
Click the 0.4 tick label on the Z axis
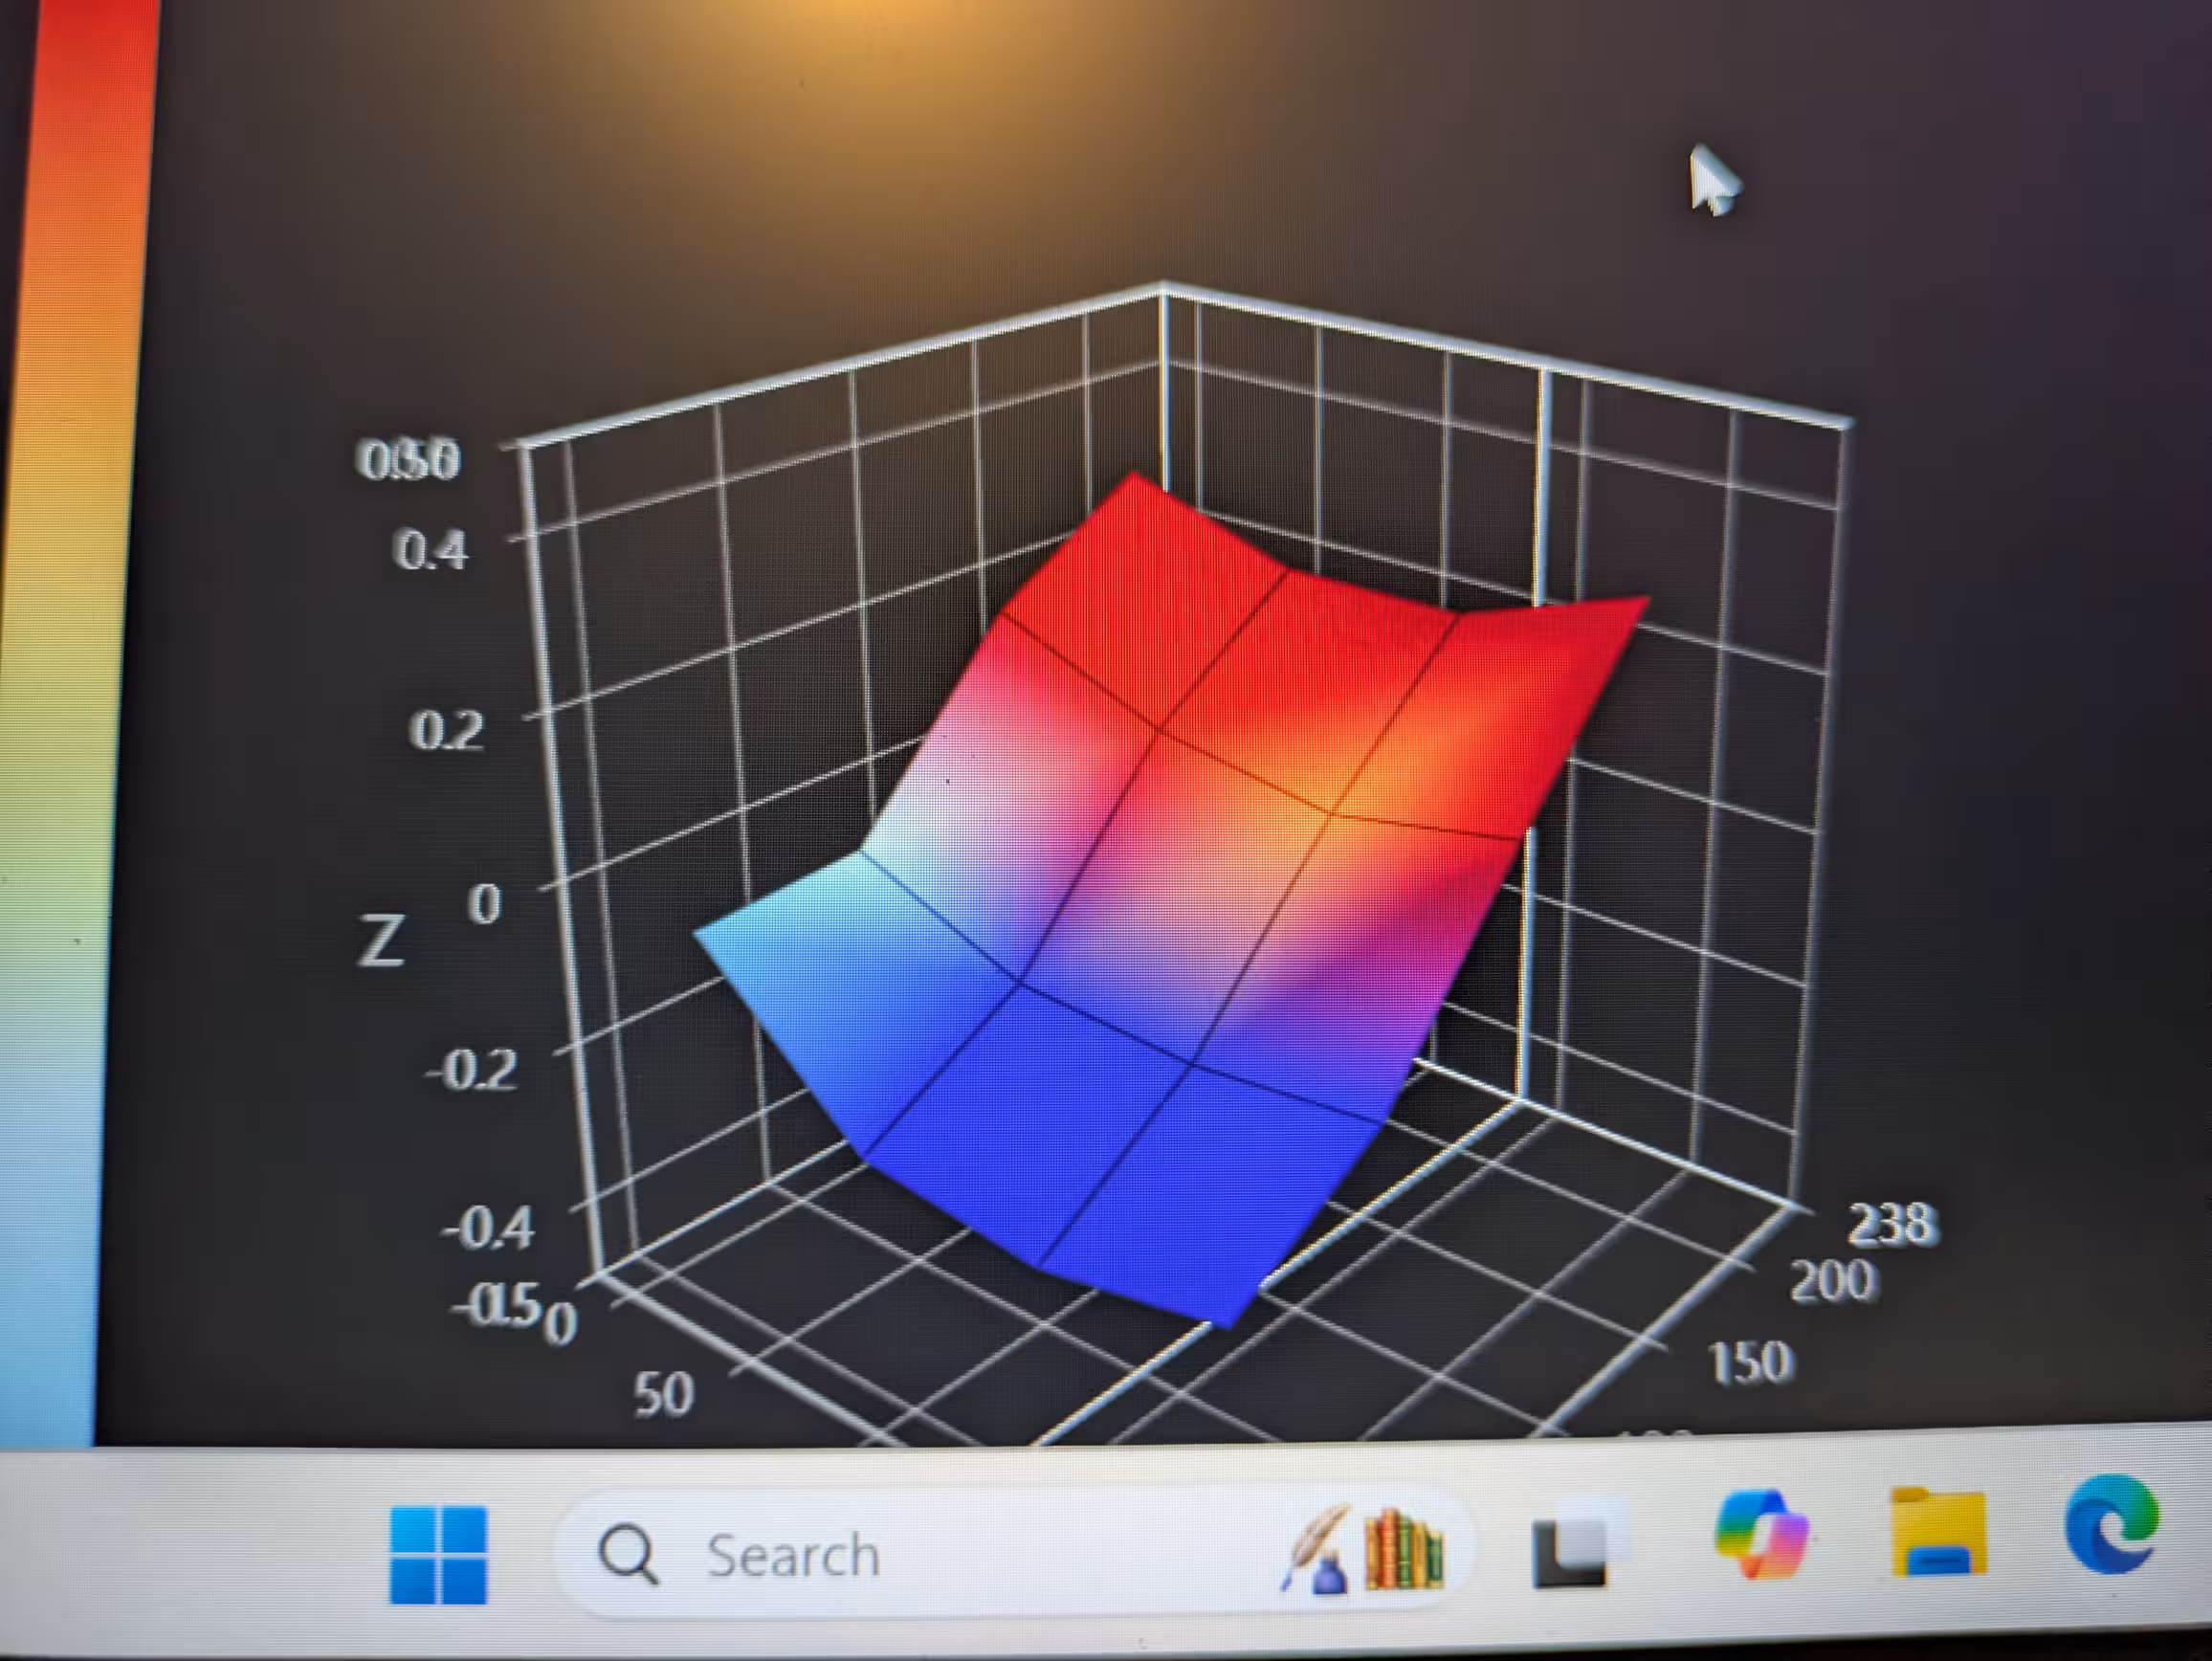coord(430,551)
